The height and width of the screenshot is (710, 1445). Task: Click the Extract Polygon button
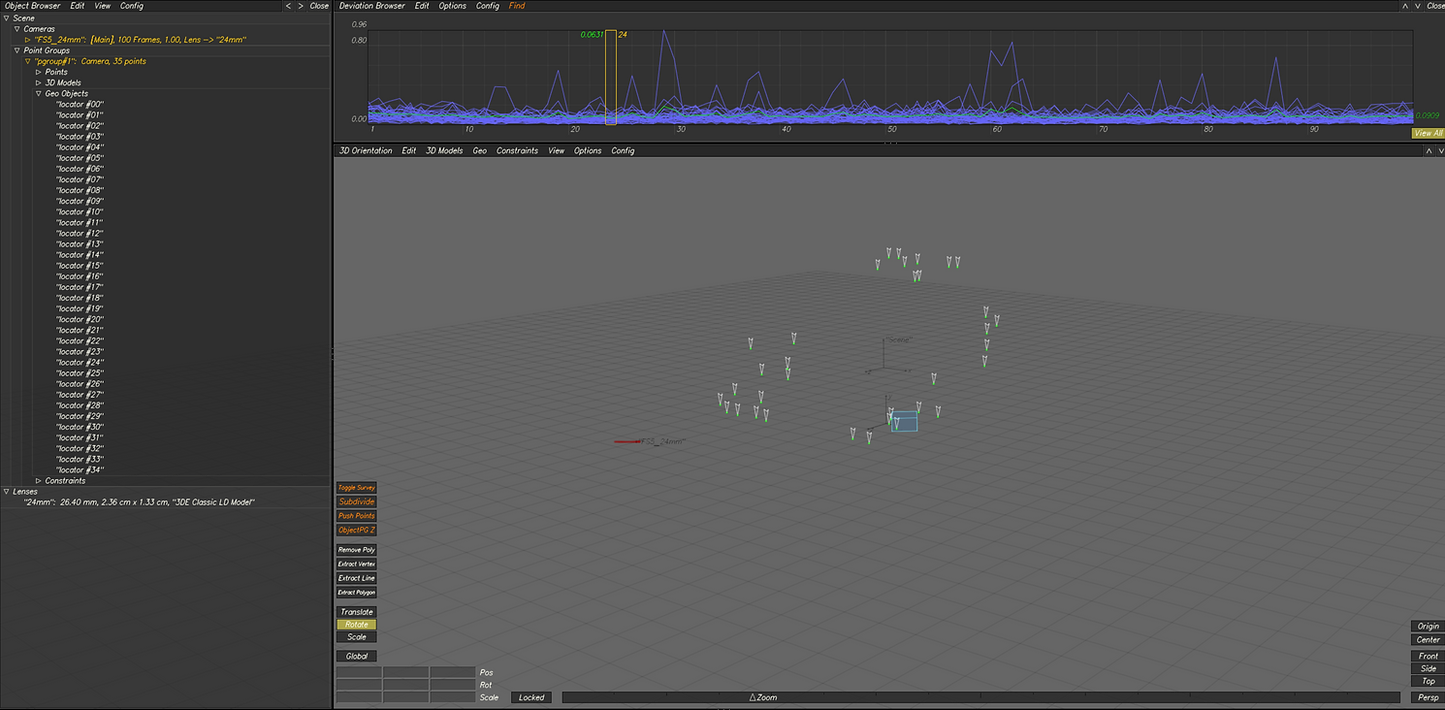point(356,592)
